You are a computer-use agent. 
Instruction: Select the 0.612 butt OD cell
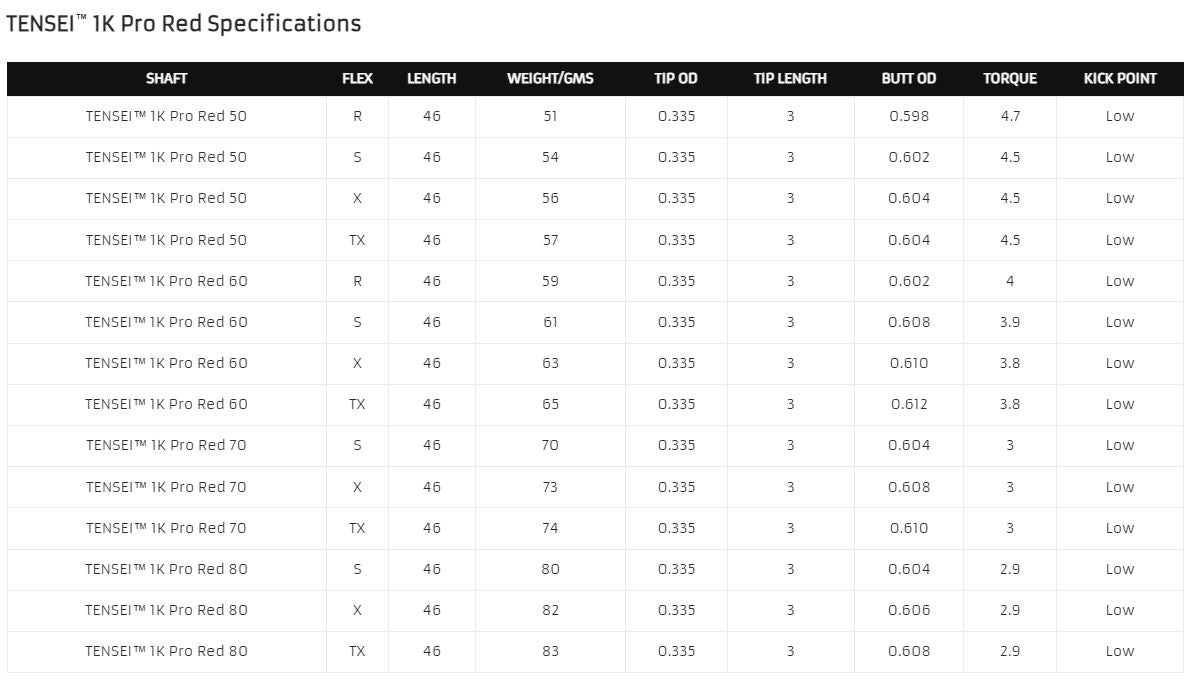pyautogui.click(x=909, y=404)
